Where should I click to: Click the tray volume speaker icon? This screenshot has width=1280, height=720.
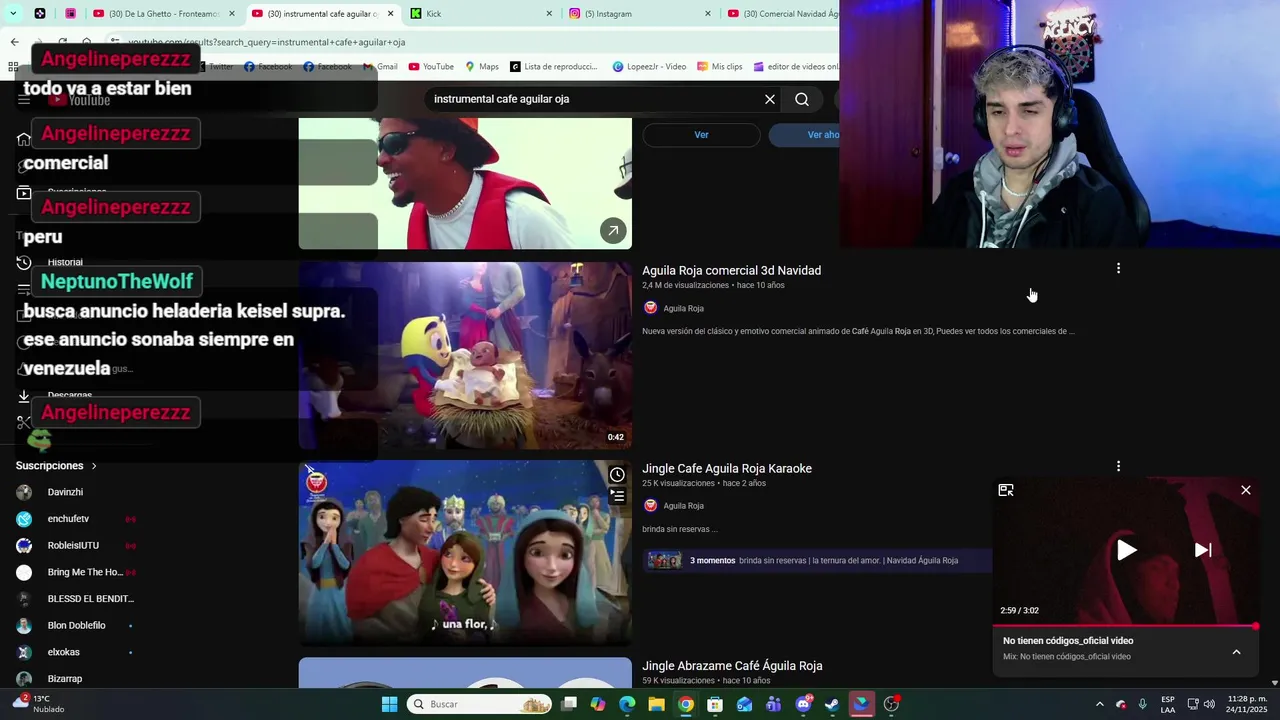point(1210,704)
